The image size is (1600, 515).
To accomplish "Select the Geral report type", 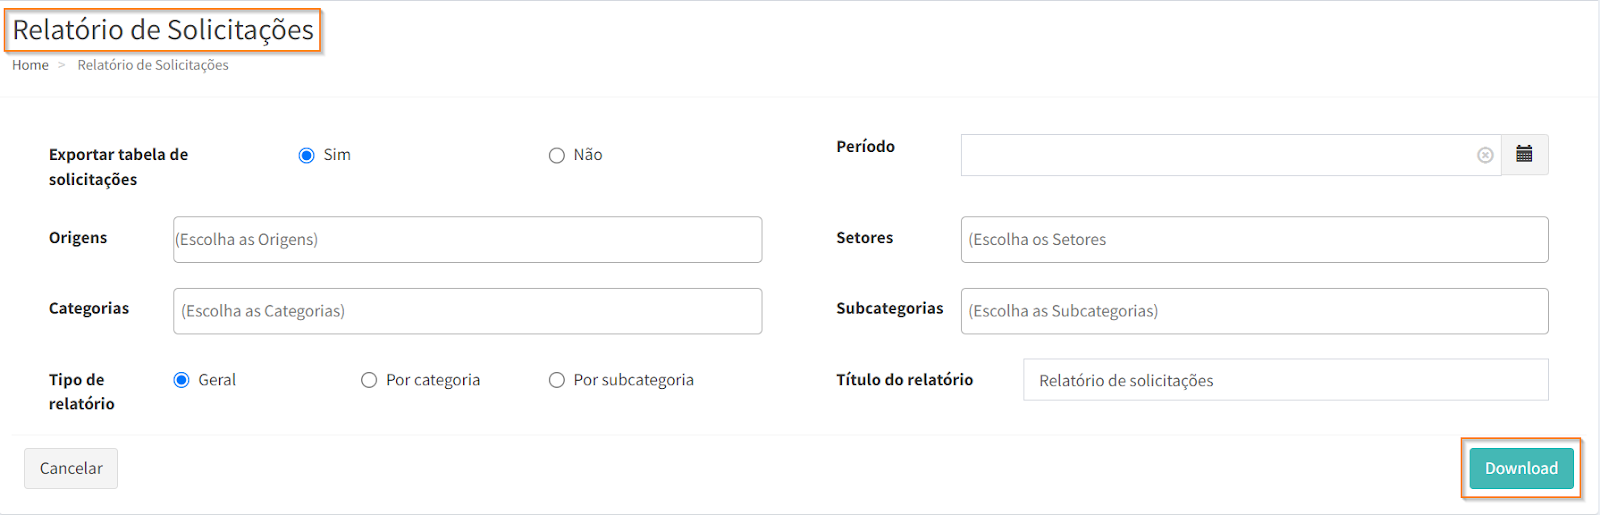I will [x=182, y=380].
